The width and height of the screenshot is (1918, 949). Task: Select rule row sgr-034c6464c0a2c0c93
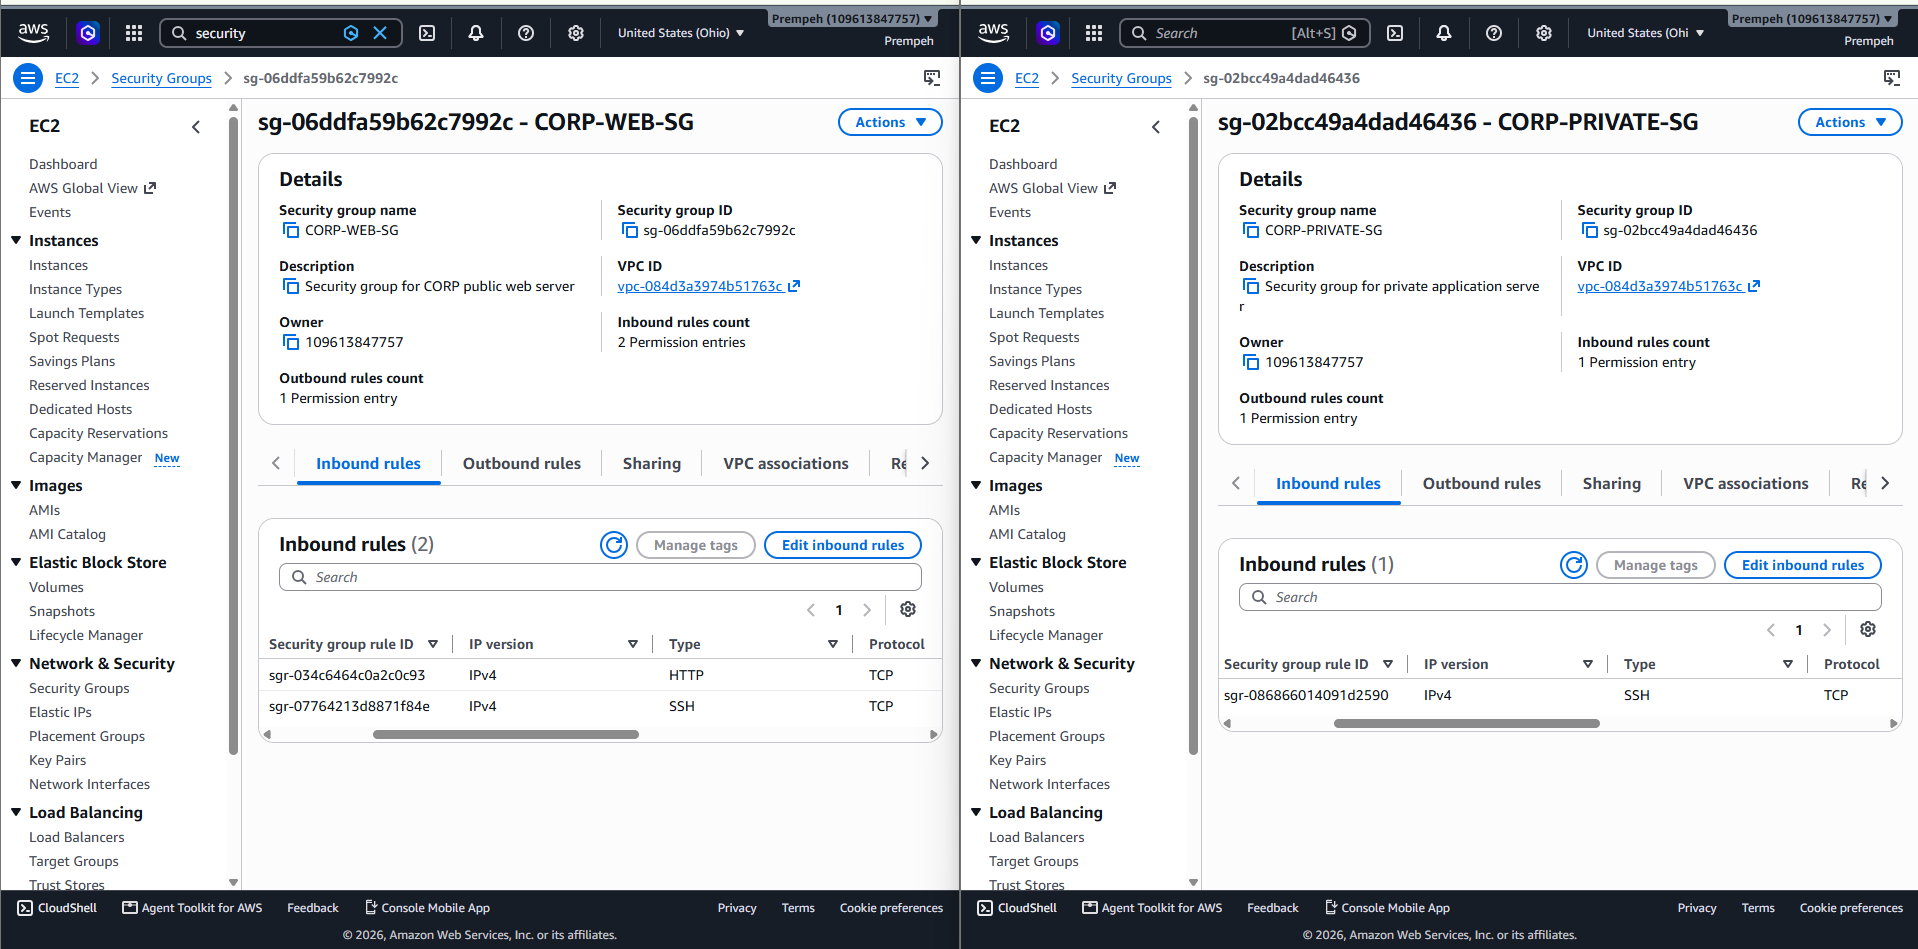[x=600, y=675]
